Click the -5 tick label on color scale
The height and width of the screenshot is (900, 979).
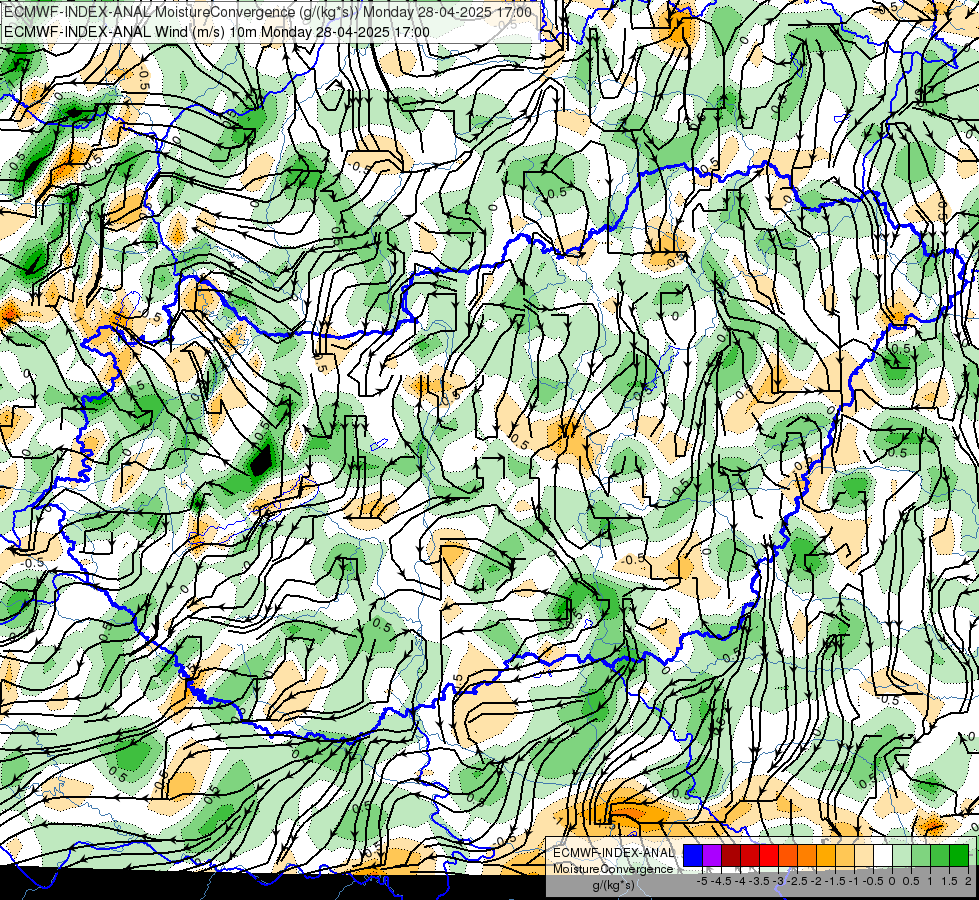(702, 881)
